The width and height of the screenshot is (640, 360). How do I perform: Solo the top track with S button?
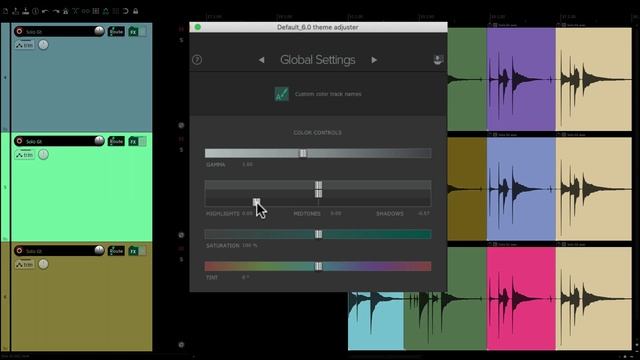(181, 40)
